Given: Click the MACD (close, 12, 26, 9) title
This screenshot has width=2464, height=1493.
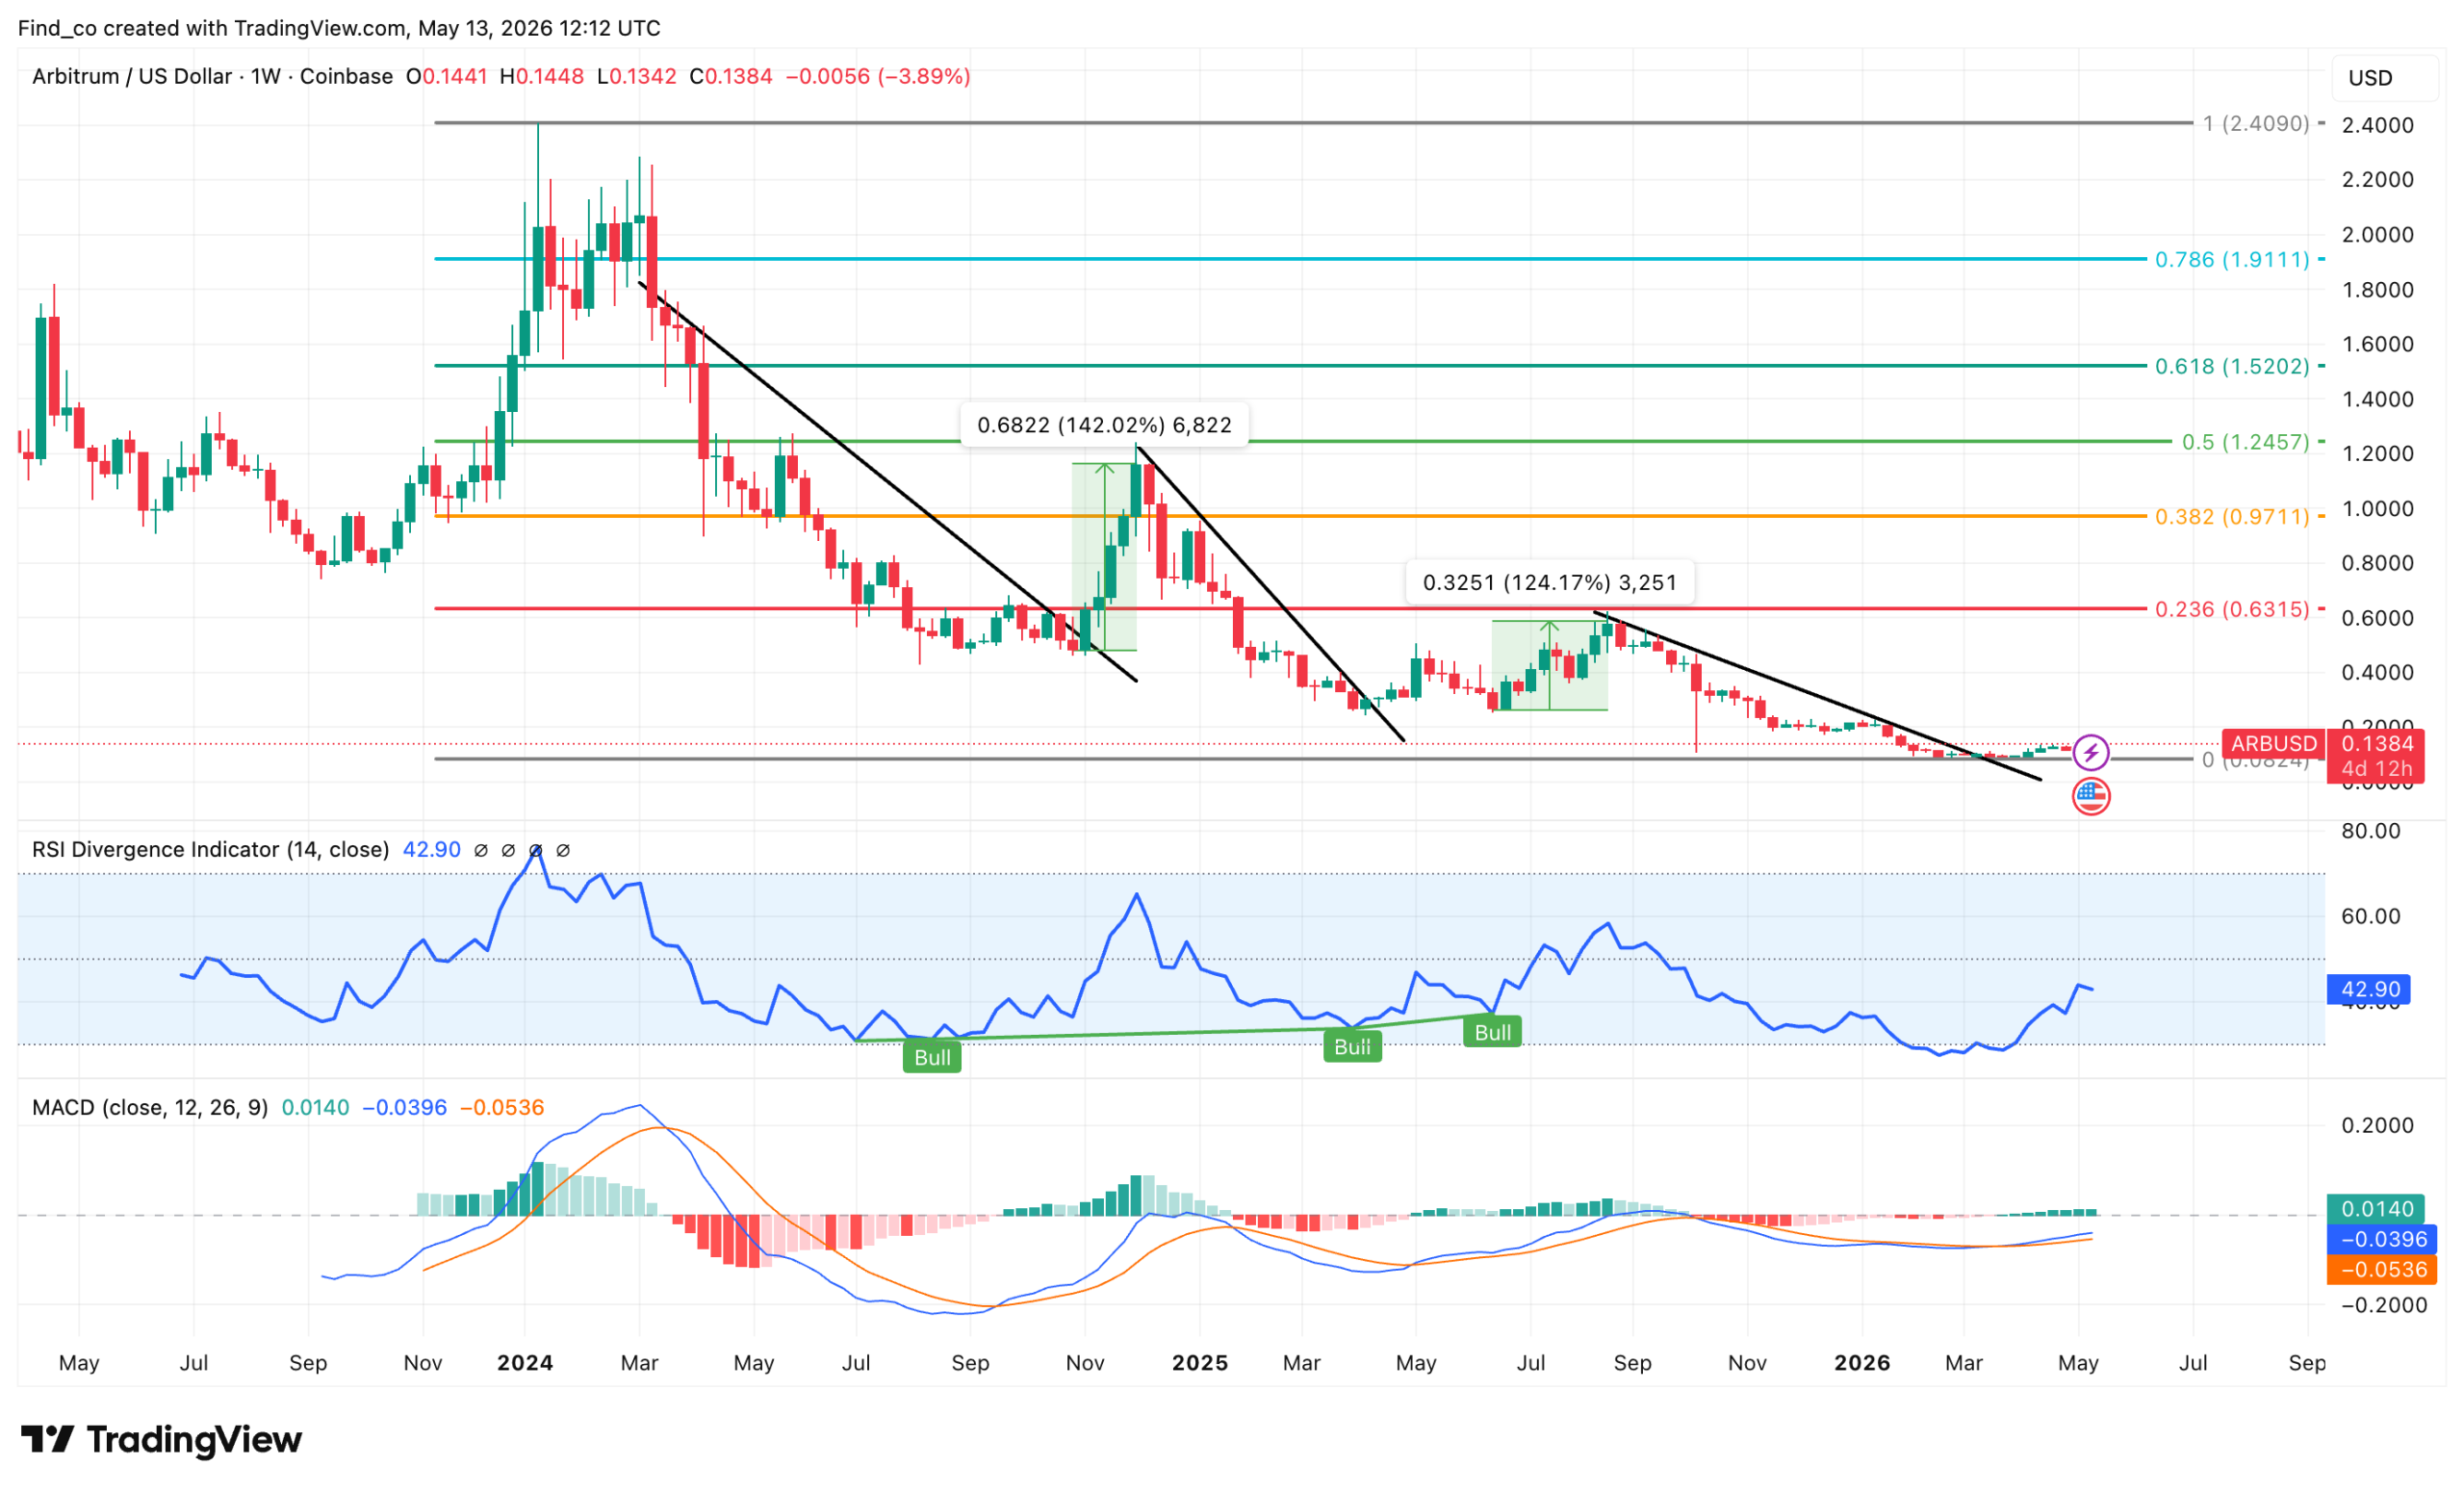Looking at the screenshot, I should (x=150, y=1107).
